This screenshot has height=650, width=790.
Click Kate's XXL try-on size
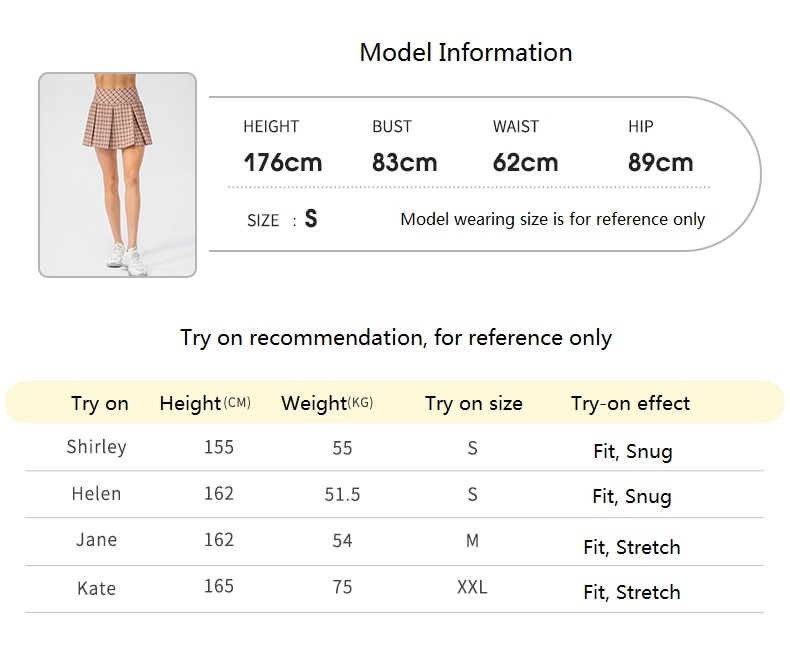[x=472, y=587]
